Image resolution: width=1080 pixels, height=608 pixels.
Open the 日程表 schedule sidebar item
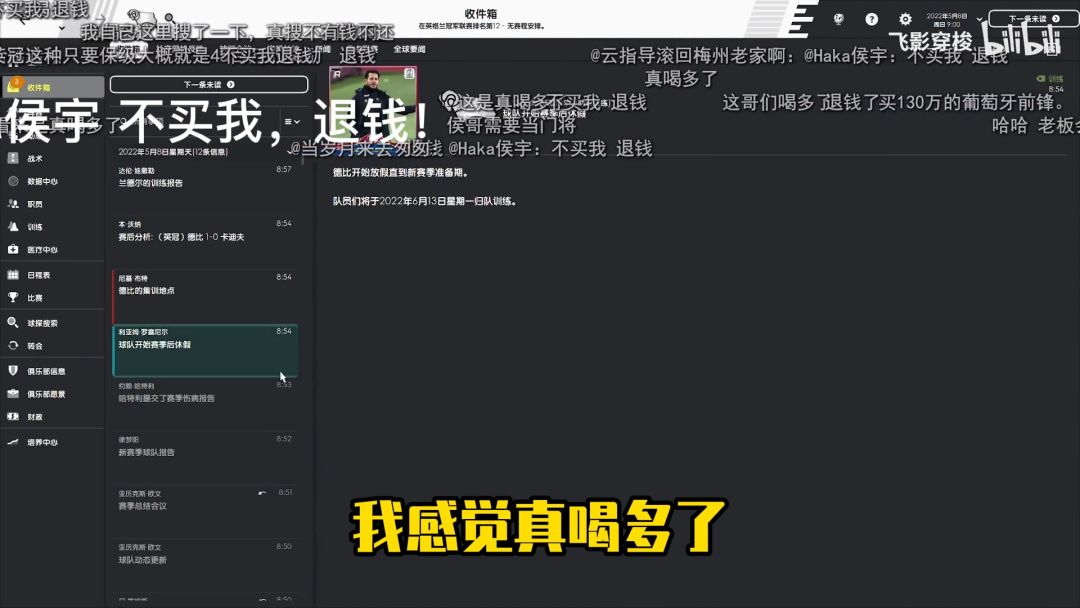coord(52,275)
